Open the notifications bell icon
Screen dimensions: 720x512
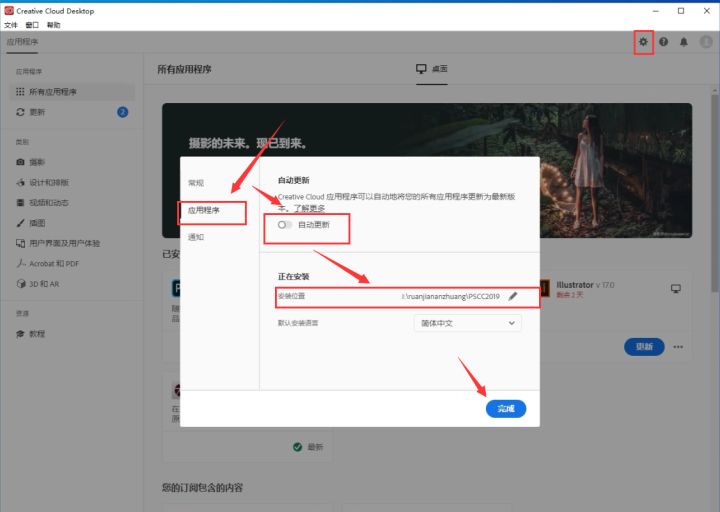(x=684, y=42)
